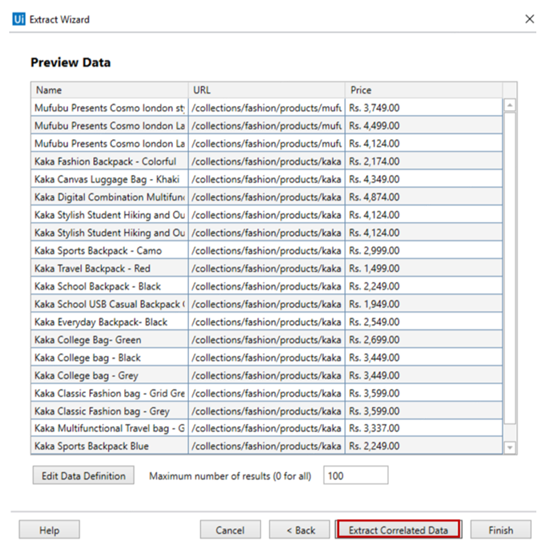This screenshot has width=554, height=547.
Task: Go back with the < Back button
Action: [300, 530]
